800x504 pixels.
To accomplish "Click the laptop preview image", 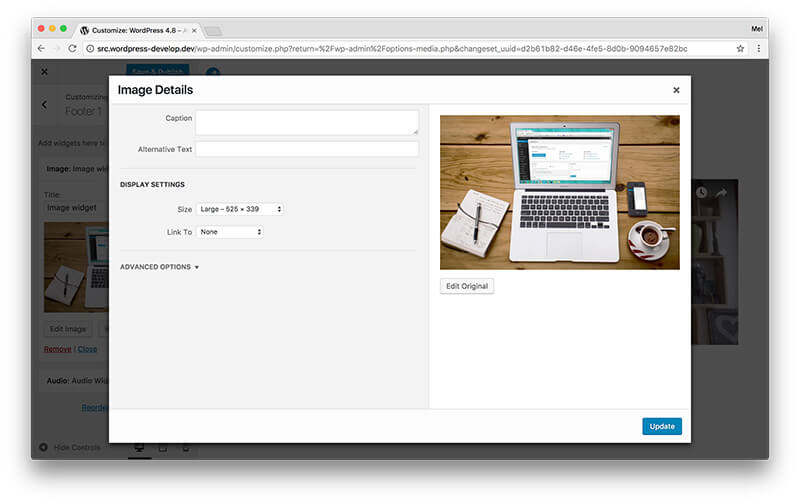I will (x=560, y=192).
